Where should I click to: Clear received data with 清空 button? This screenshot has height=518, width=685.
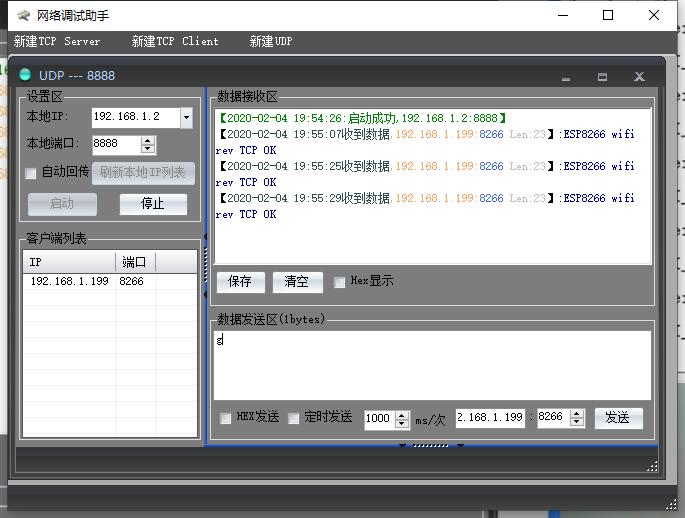click(298, 282)
